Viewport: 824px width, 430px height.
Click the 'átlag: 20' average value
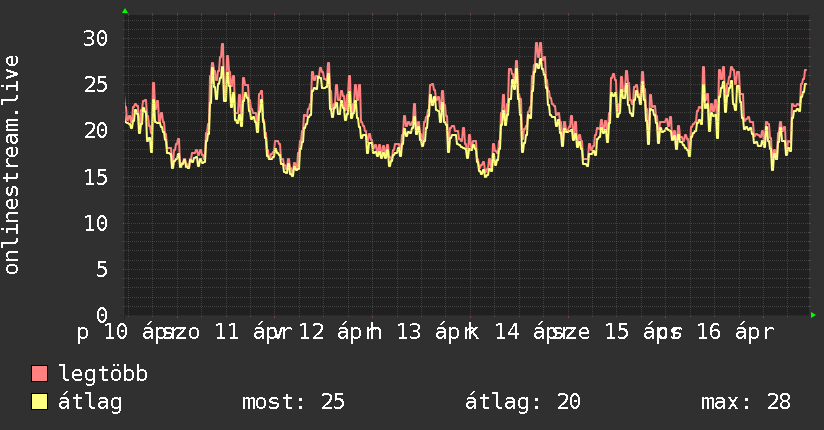(523, 402)
